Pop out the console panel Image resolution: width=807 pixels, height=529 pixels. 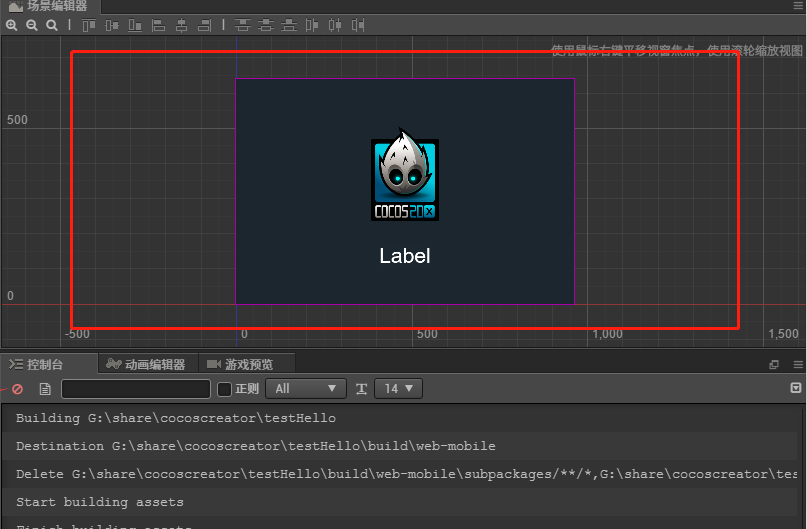[x=773, y=365]
